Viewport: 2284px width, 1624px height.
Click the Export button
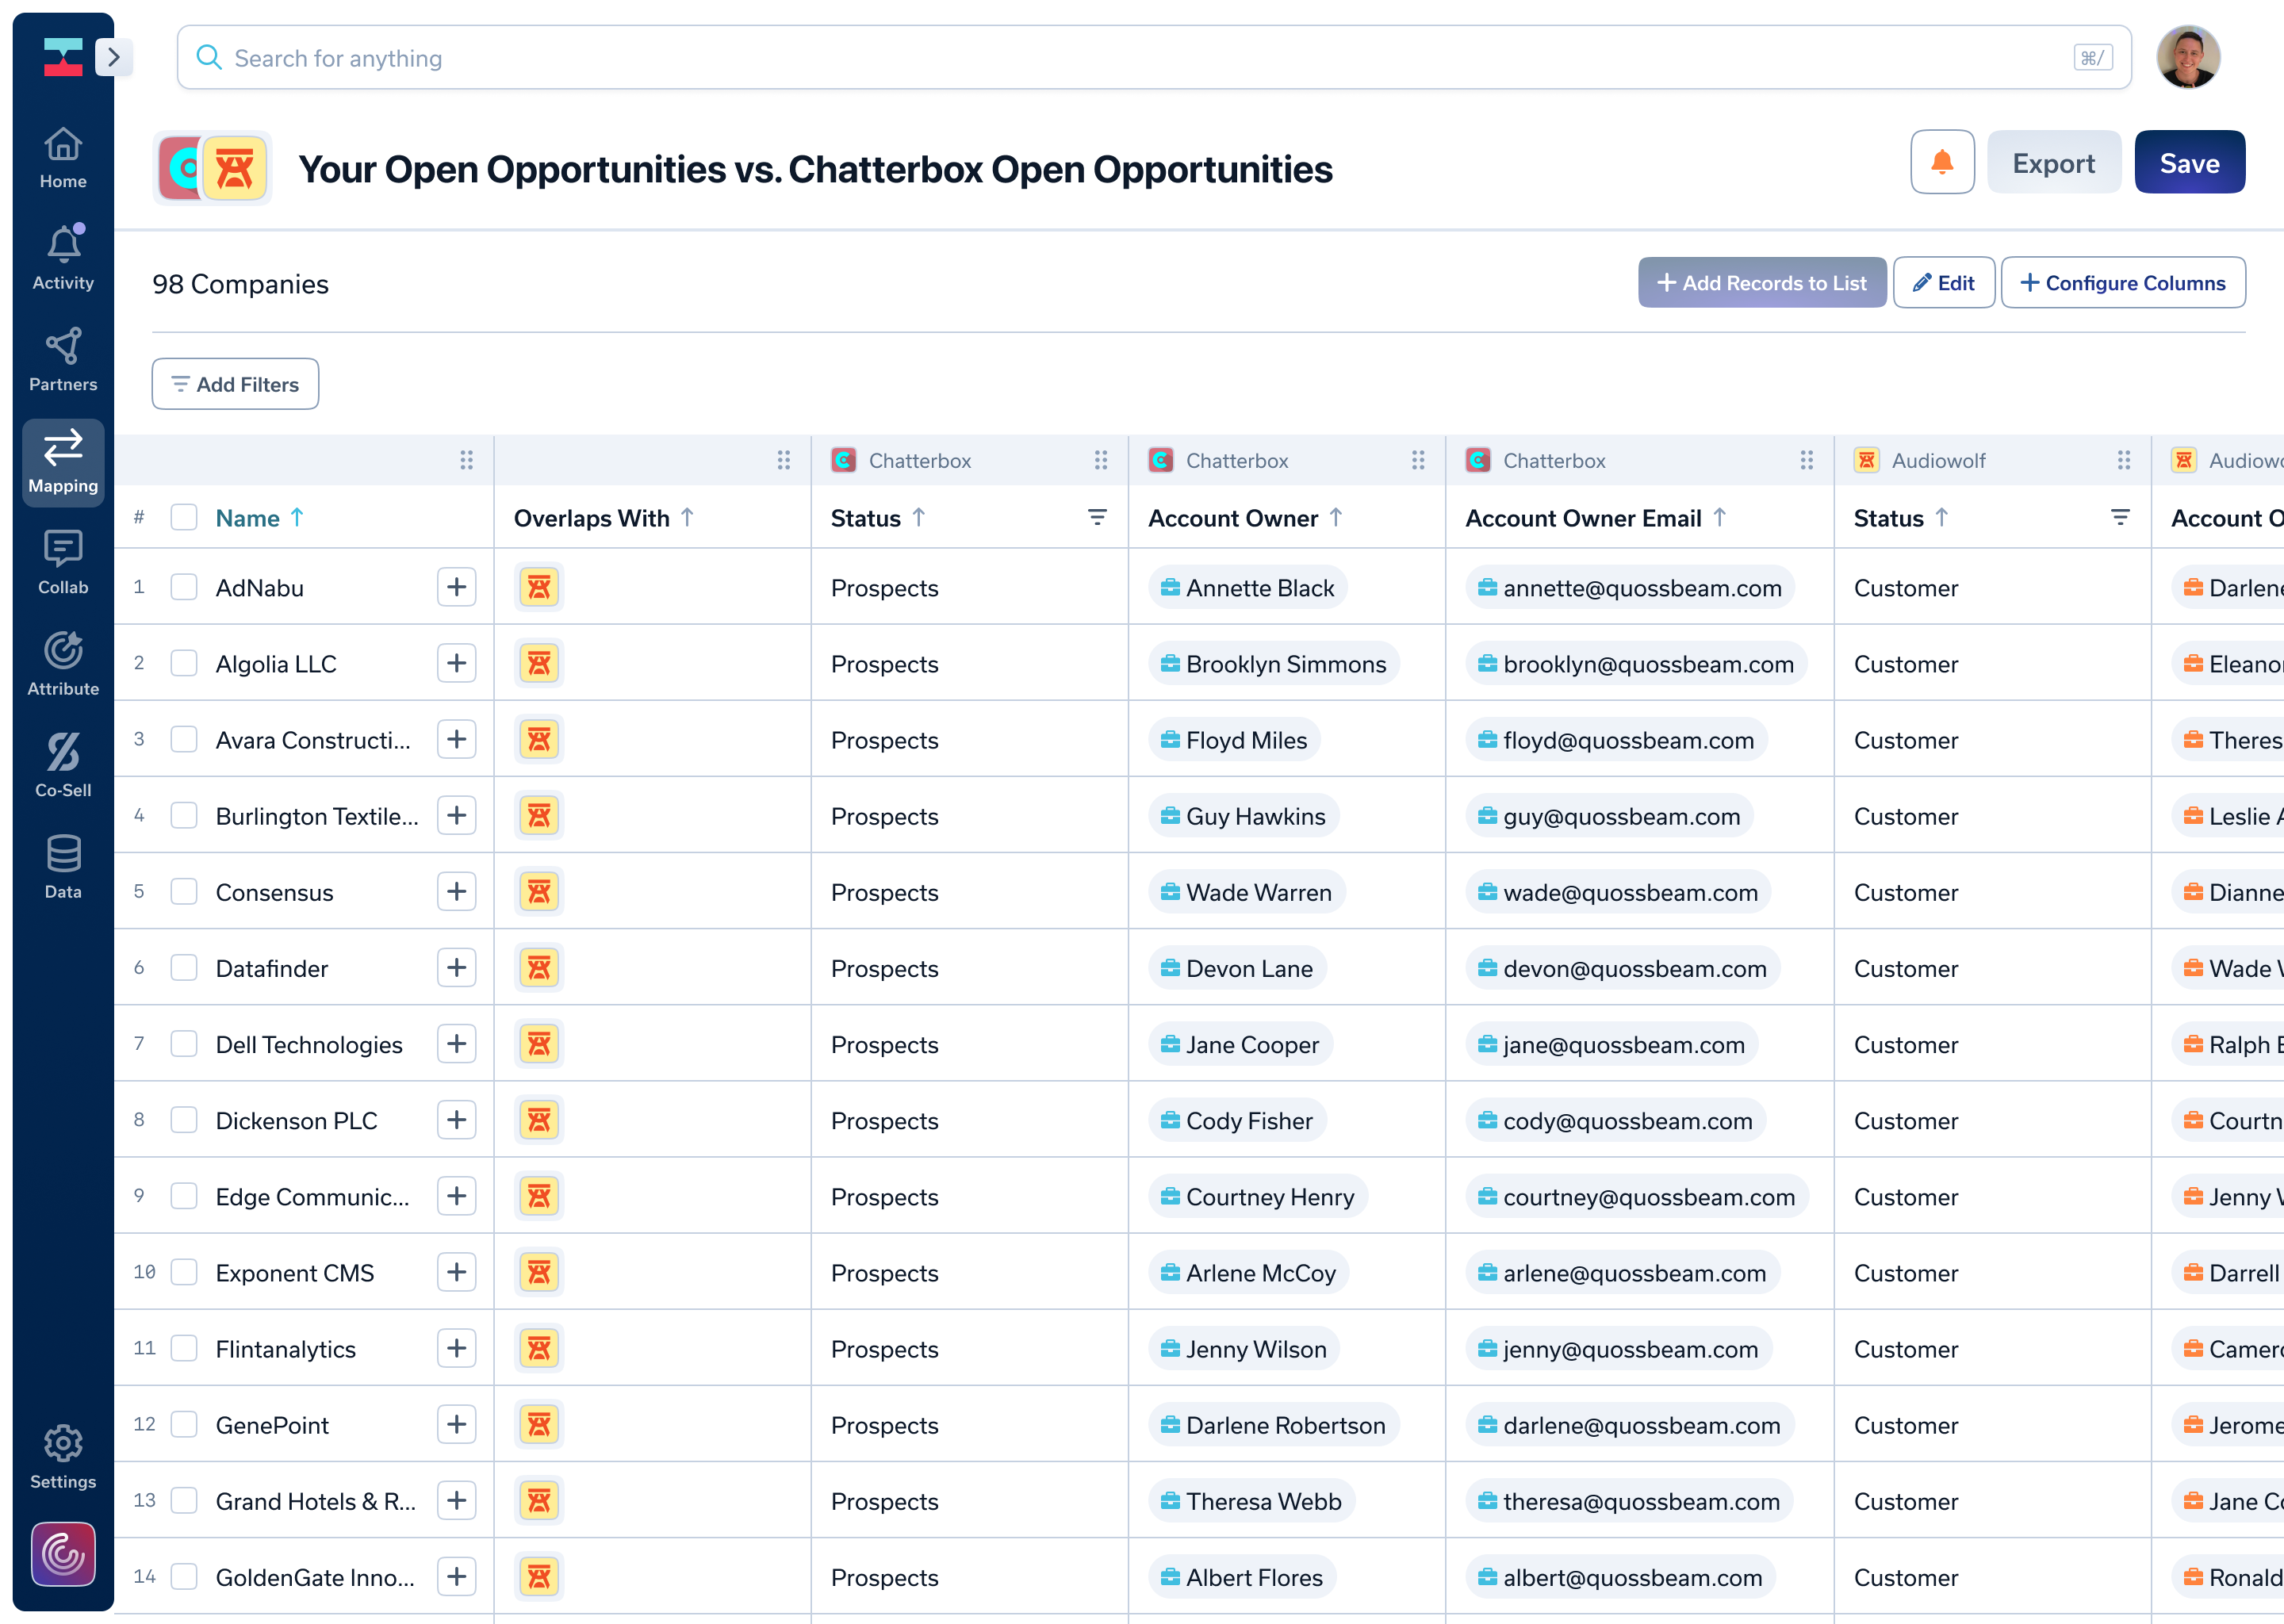(x=2053, y=162)
